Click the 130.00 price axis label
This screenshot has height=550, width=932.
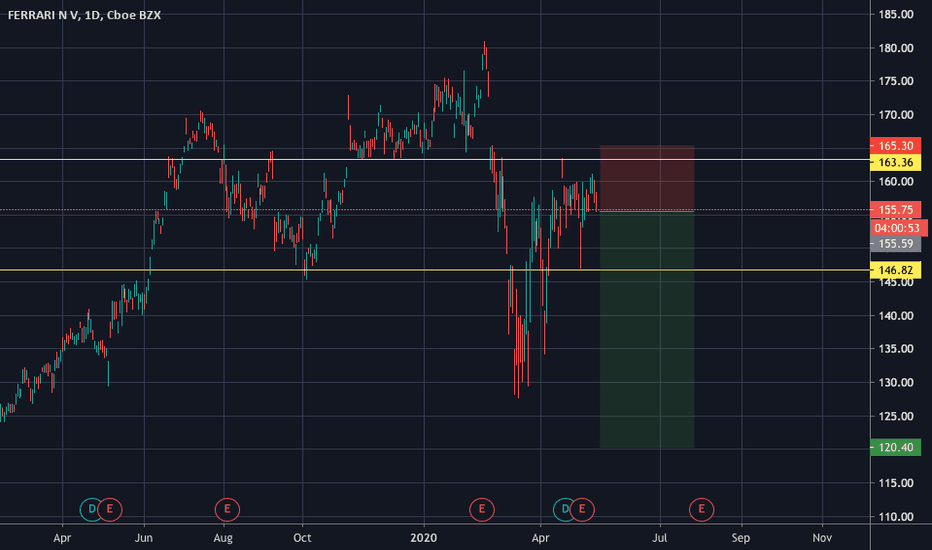896,382
